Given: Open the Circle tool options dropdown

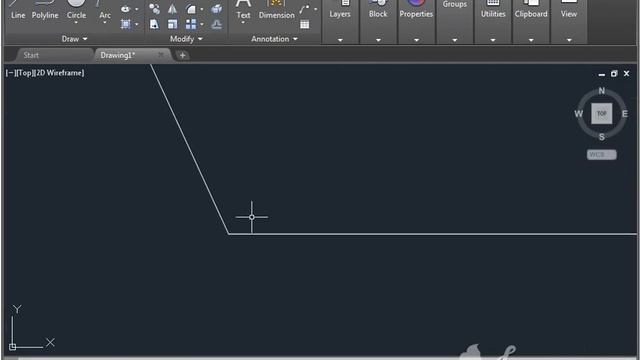Looking at the screenshot, I should 76,22.
